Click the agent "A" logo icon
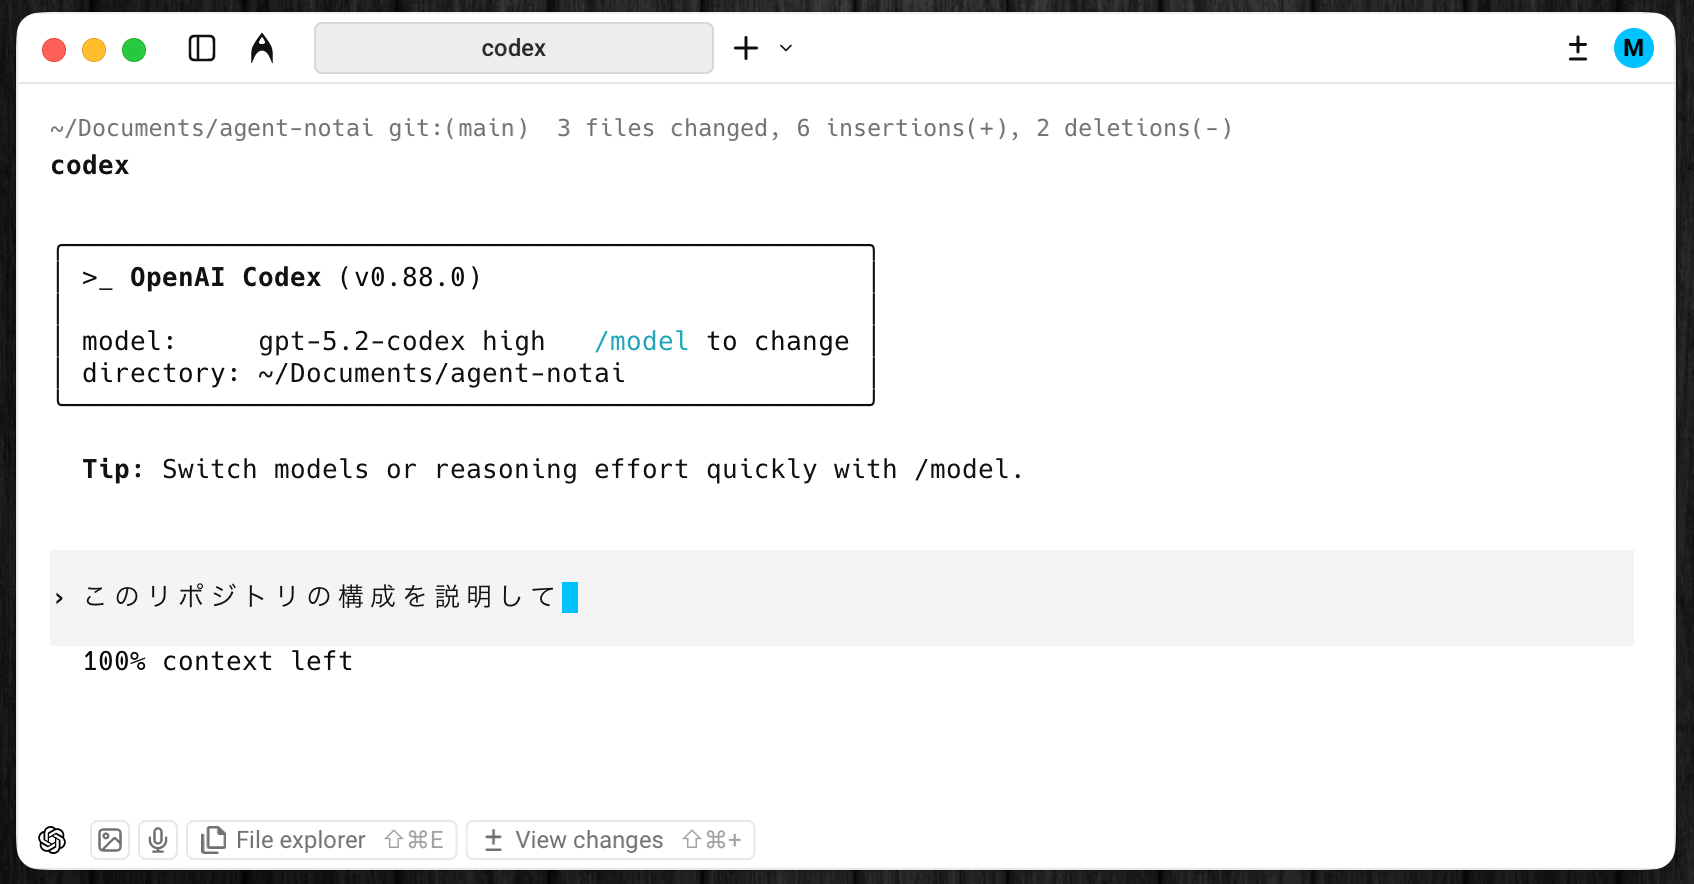The image size is (1694, 884). click(x=262, y=48)
